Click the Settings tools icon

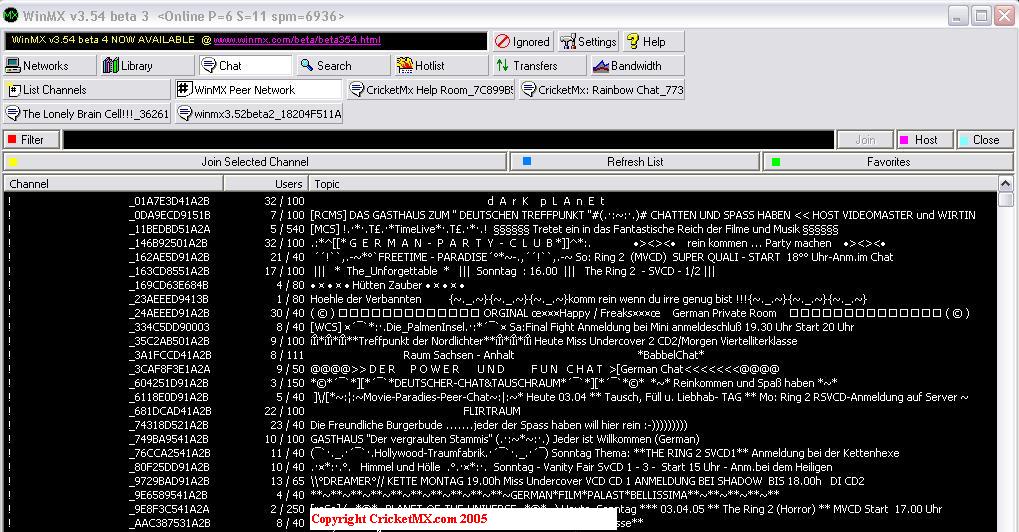click(568, 42)
